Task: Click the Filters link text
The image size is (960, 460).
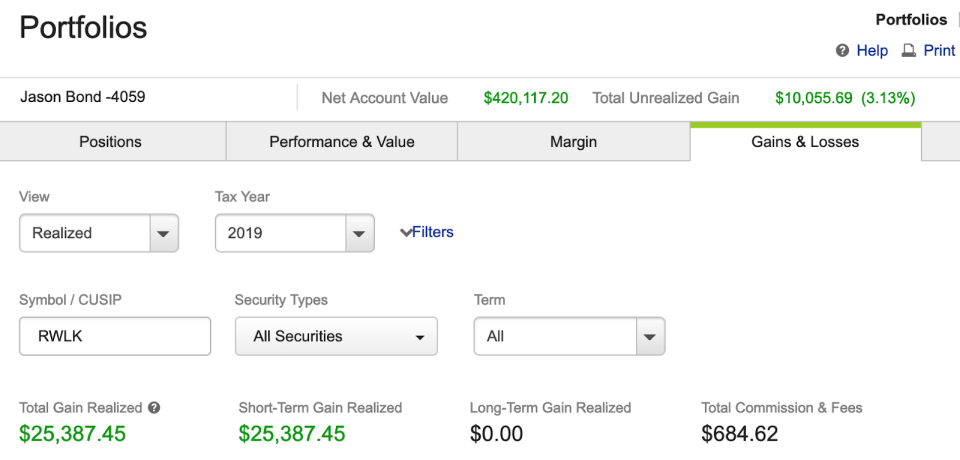Action: point(433,232)
